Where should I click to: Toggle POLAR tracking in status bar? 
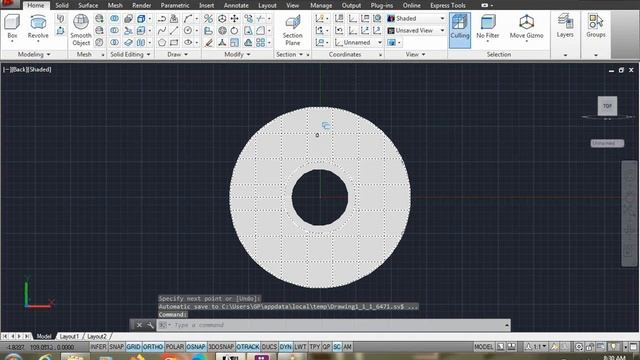[x=175, y=347]
